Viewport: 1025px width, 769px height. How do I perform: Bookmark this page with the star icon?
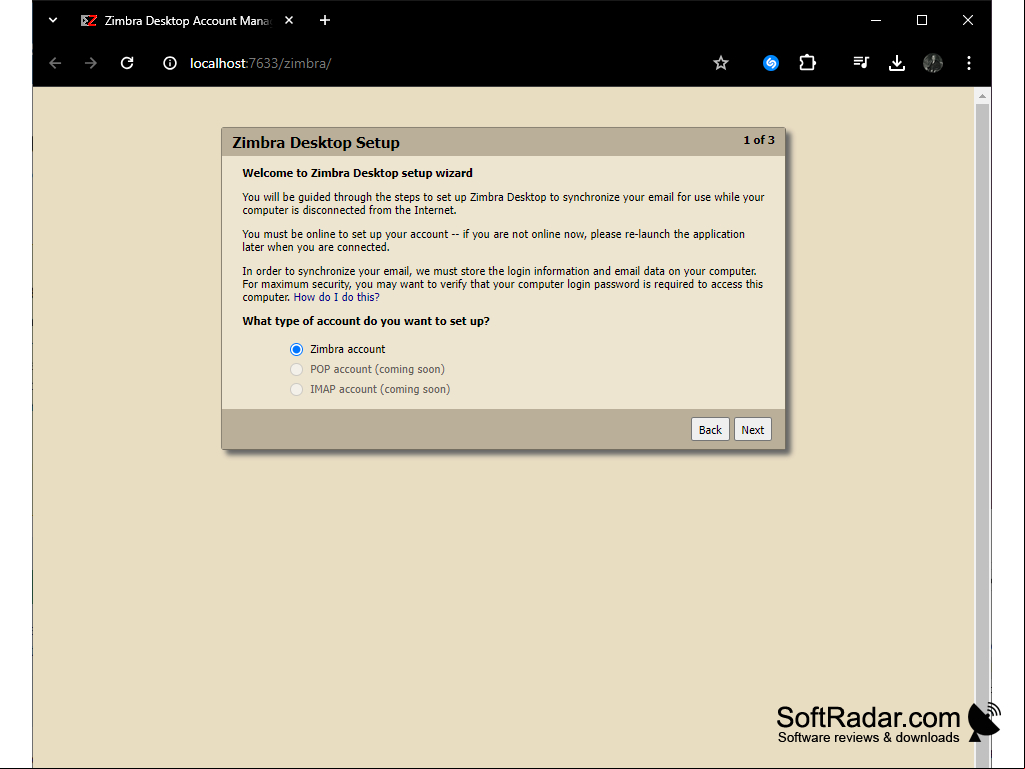720,63
